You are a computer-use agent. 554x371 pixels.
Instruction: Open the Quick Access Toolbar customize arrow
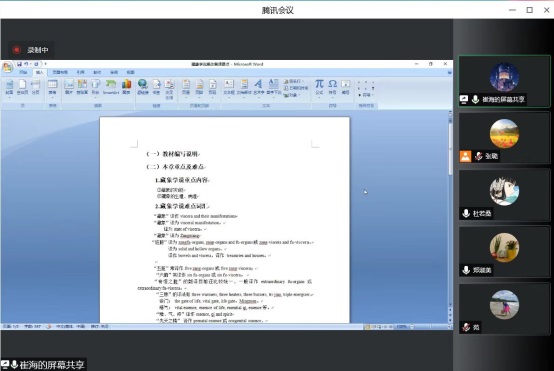46,64
